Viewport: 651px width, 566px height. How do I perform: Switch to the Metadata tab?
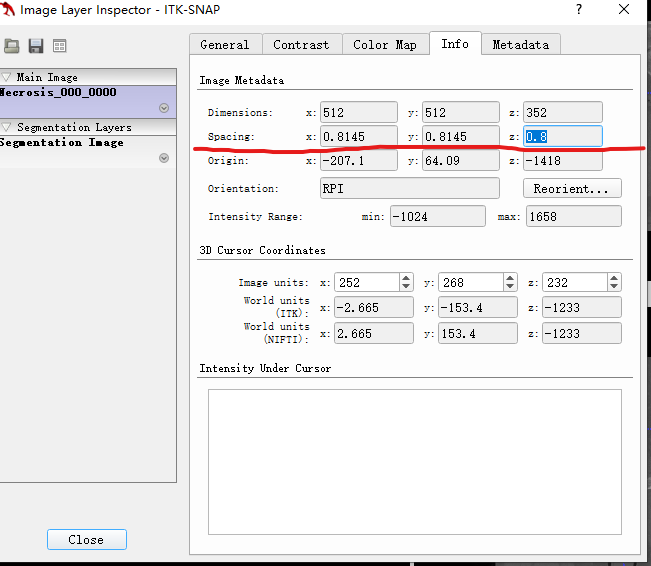pyautogui.click(x=521, y=44)
